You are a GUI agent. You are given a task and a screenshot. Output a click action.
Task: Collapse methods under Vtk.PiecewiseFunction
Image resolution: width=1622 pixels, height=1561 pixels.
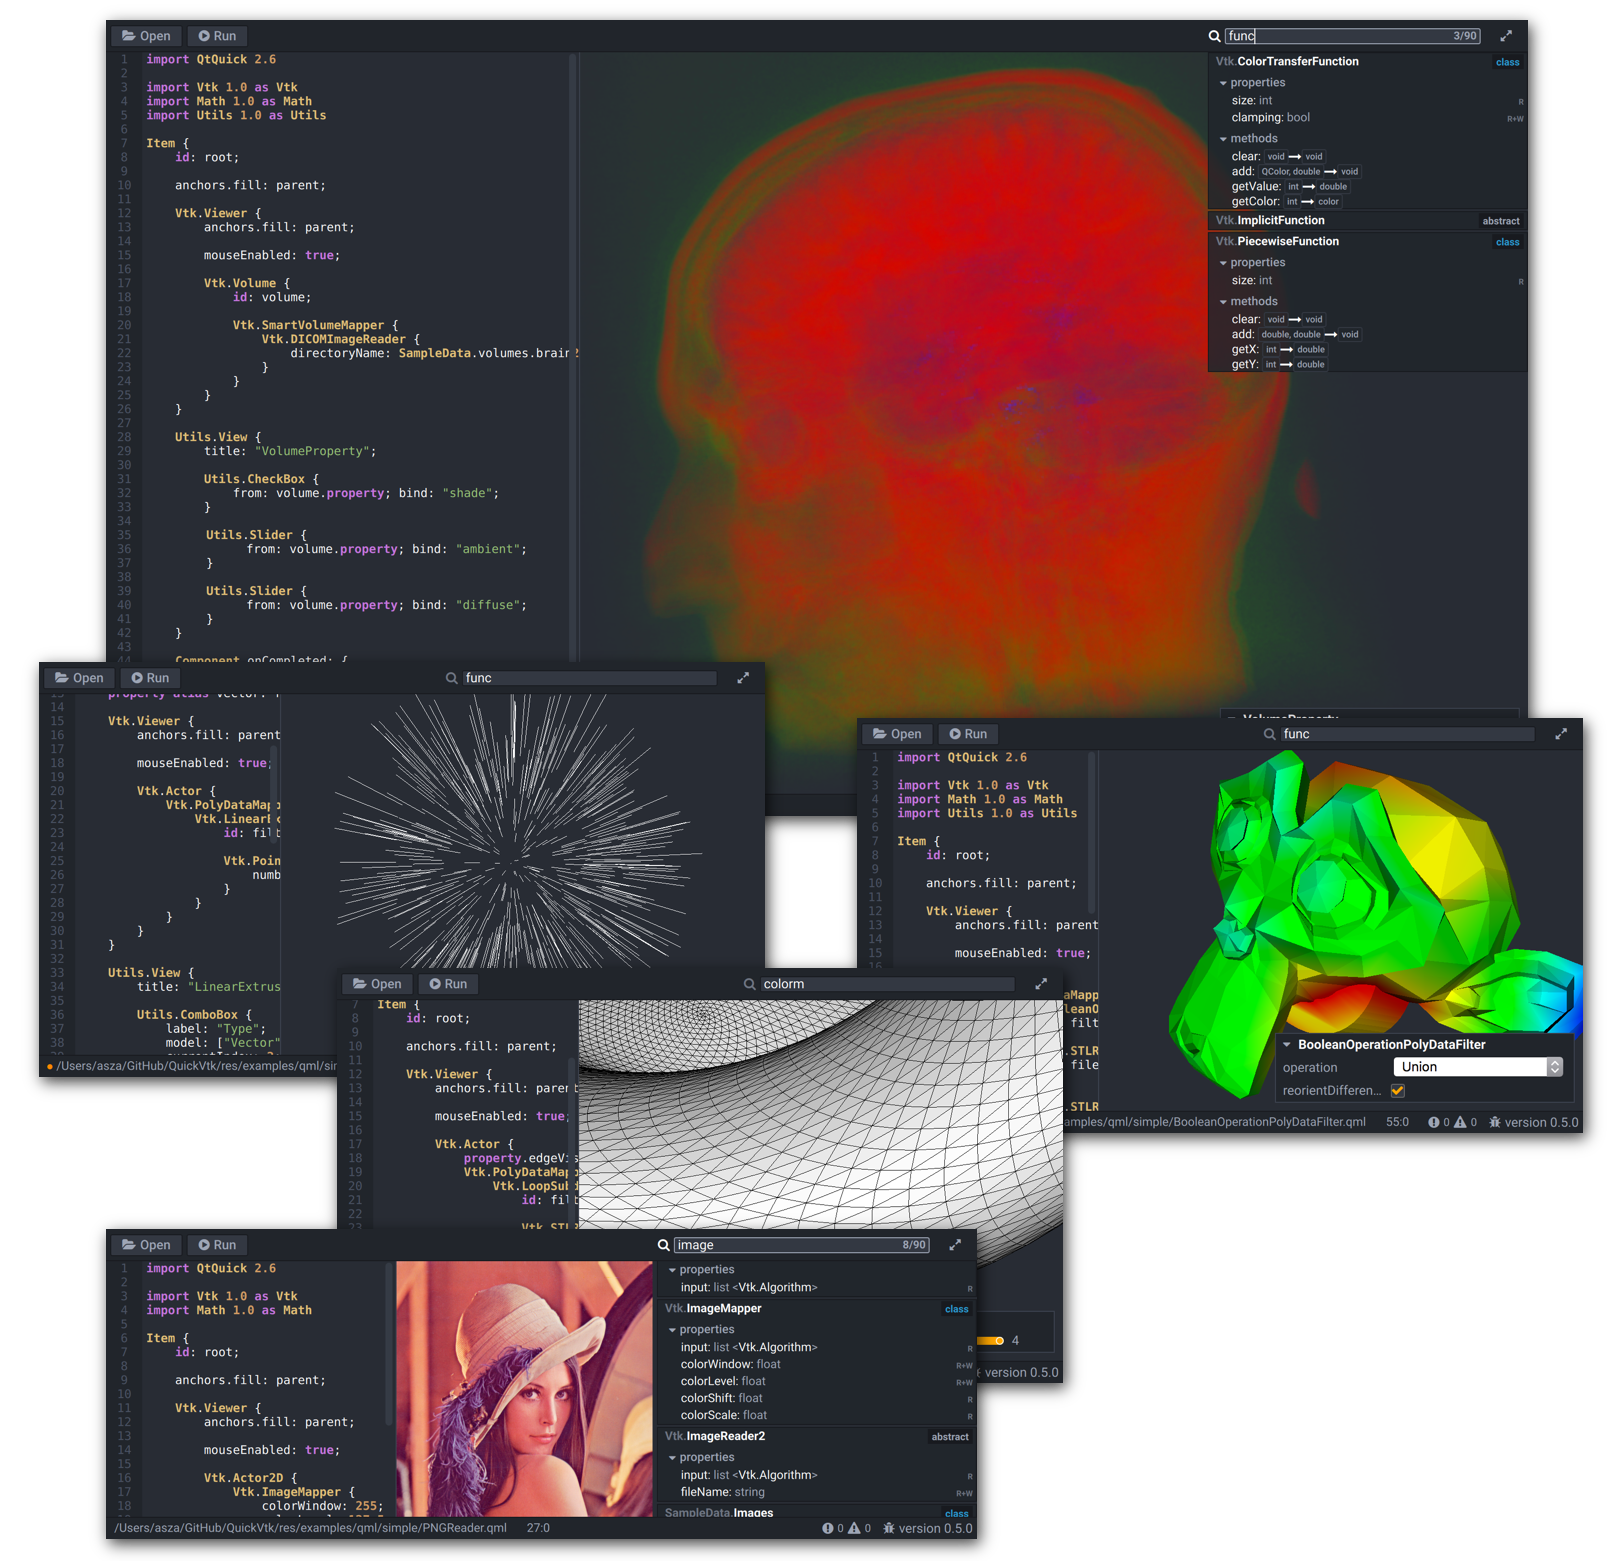pos(1223,302)
